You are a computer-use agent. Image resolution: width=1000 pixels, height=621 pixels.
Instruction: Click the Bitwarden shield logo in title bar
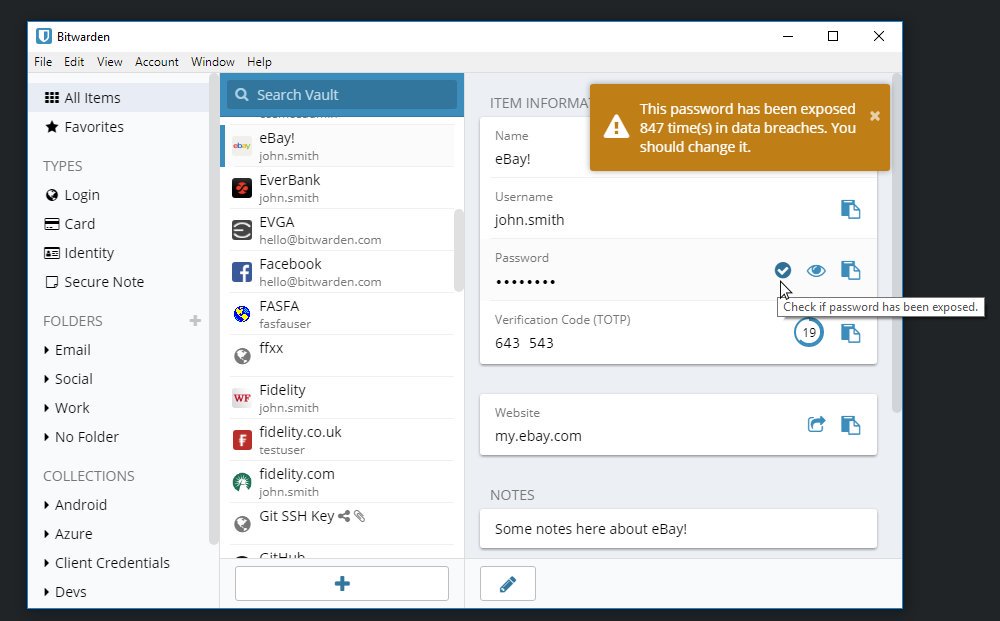43,36
